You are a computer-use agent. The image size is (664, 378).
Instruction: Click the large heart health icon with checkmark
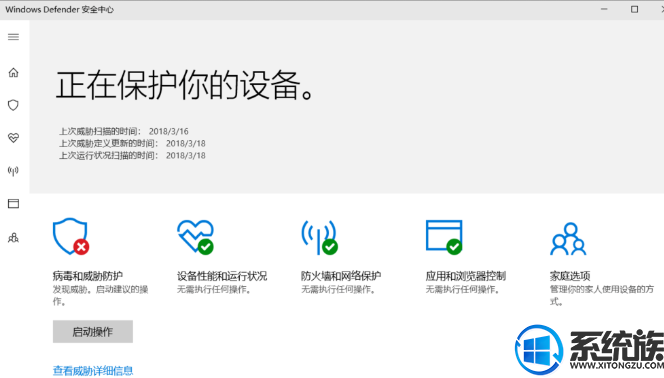[x=195, y=237]
